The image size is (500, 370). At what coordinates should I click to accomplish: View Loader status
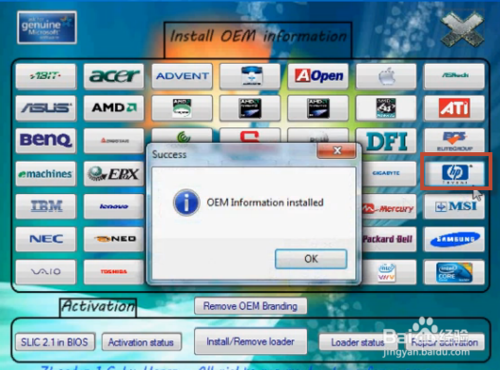click(x=358, y=342)
